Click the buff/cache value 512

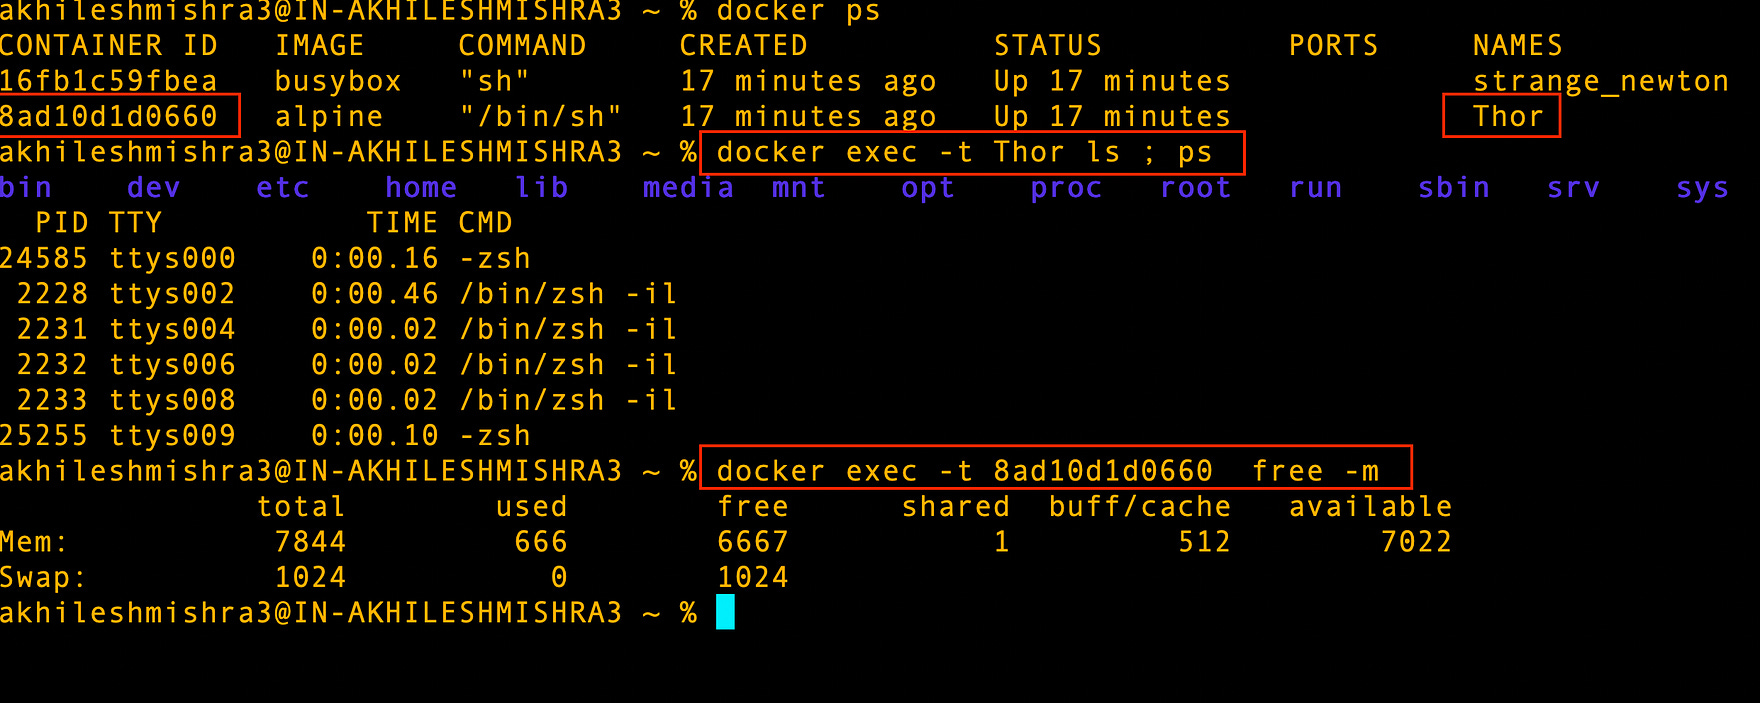pyautogui.click(x=1204, y=542)
